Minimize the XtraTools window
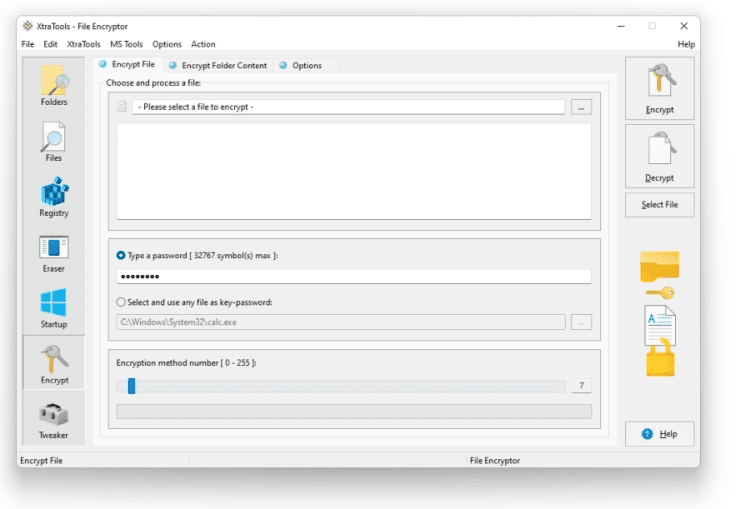Screen dimensions: 750x509 (x=621, y=26)
